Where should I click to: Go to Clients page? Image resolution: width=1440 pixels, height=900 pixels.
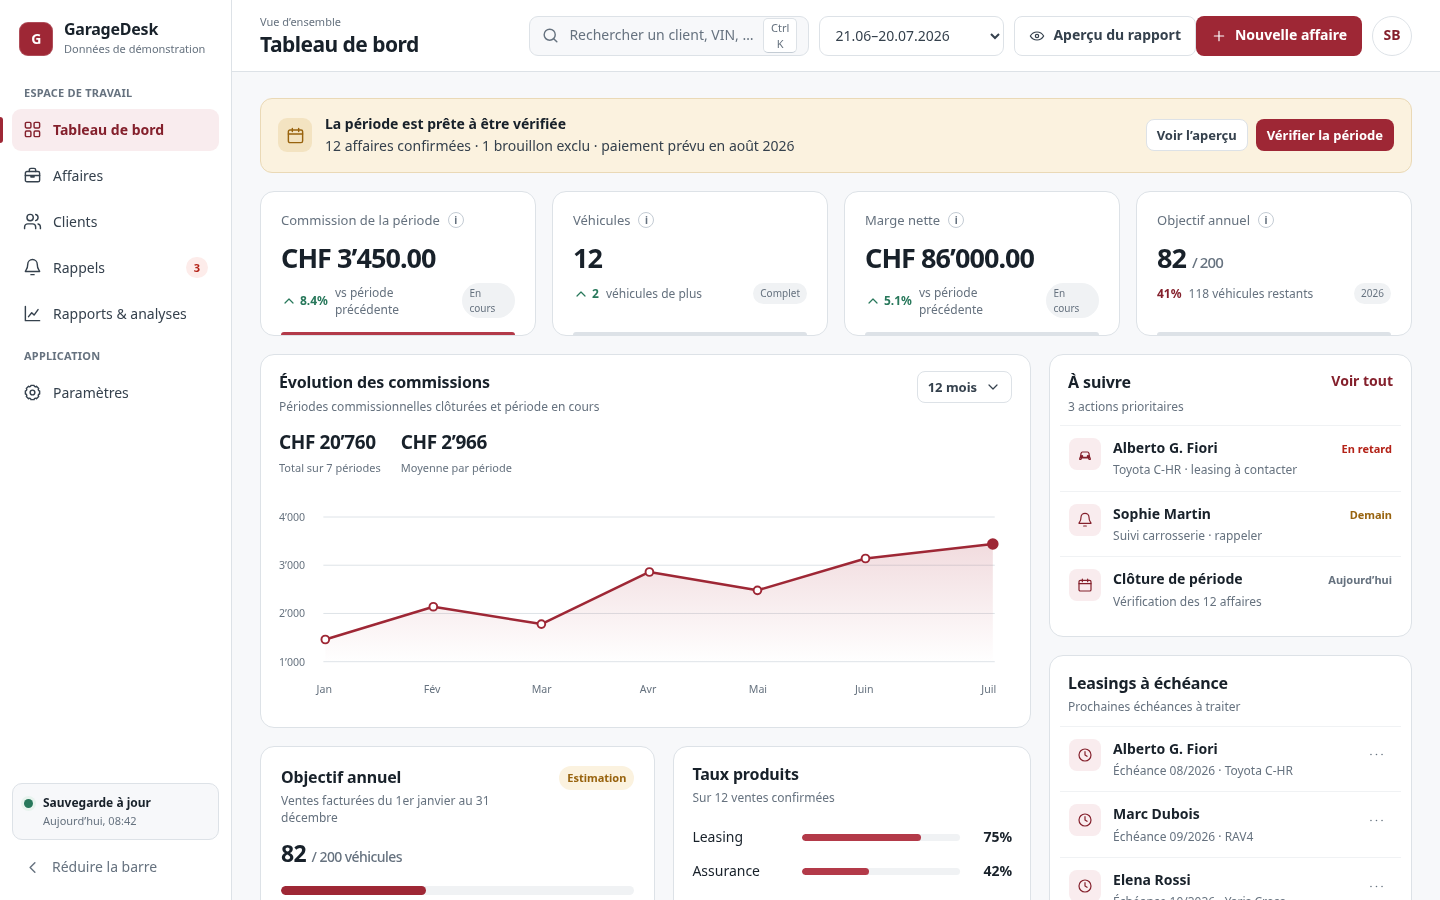(x=115, y=222)
